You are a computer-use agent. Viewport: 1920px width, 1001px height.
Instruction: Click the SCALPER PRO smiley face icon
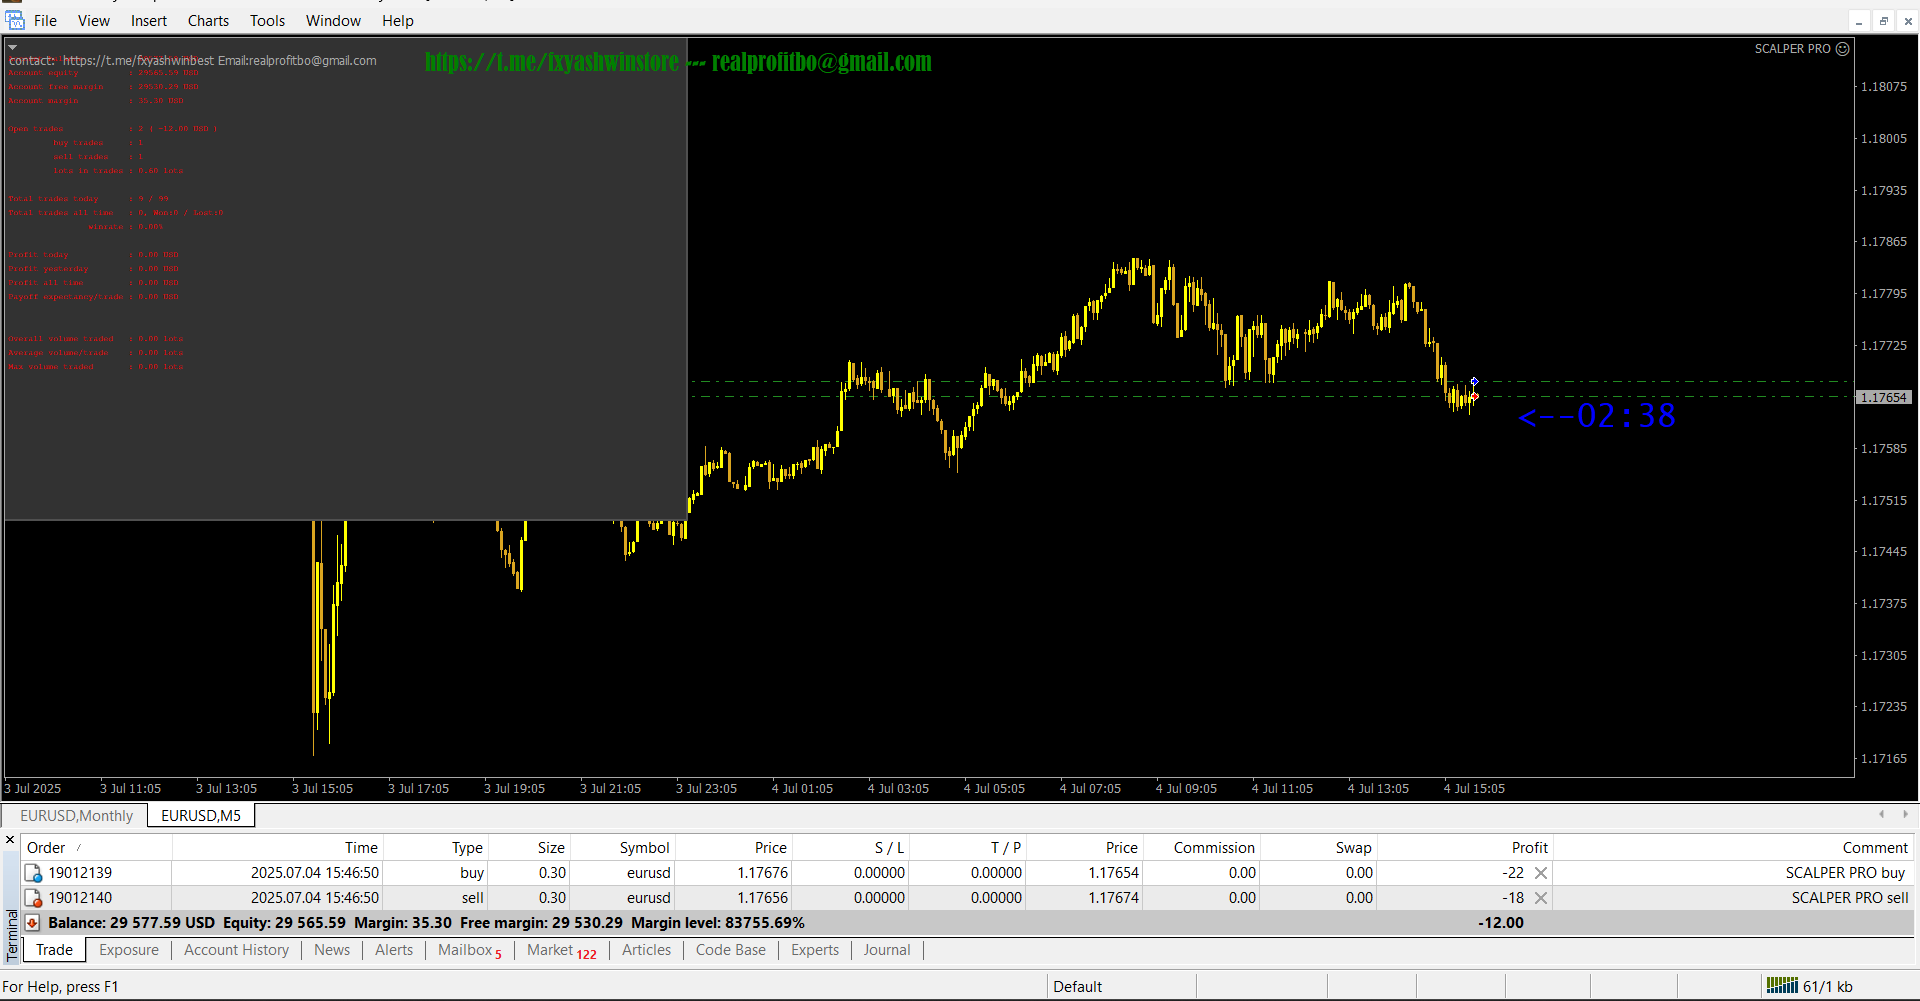coord(1843,48)
